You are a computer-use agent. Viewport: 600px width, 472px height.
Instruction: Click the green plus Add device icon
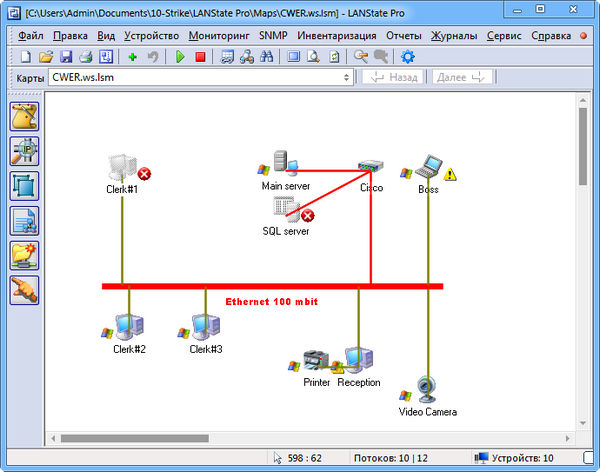click(132, 57)
